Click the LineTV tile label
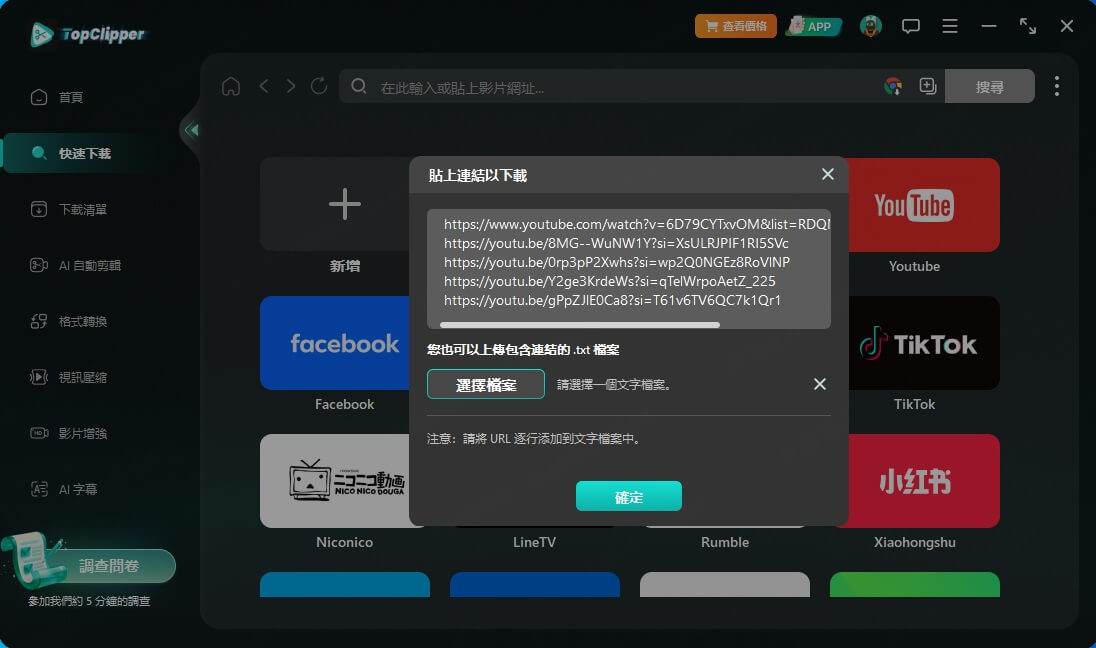The height and width of the screenshot is (648, 1096). (x=534, y=542)
